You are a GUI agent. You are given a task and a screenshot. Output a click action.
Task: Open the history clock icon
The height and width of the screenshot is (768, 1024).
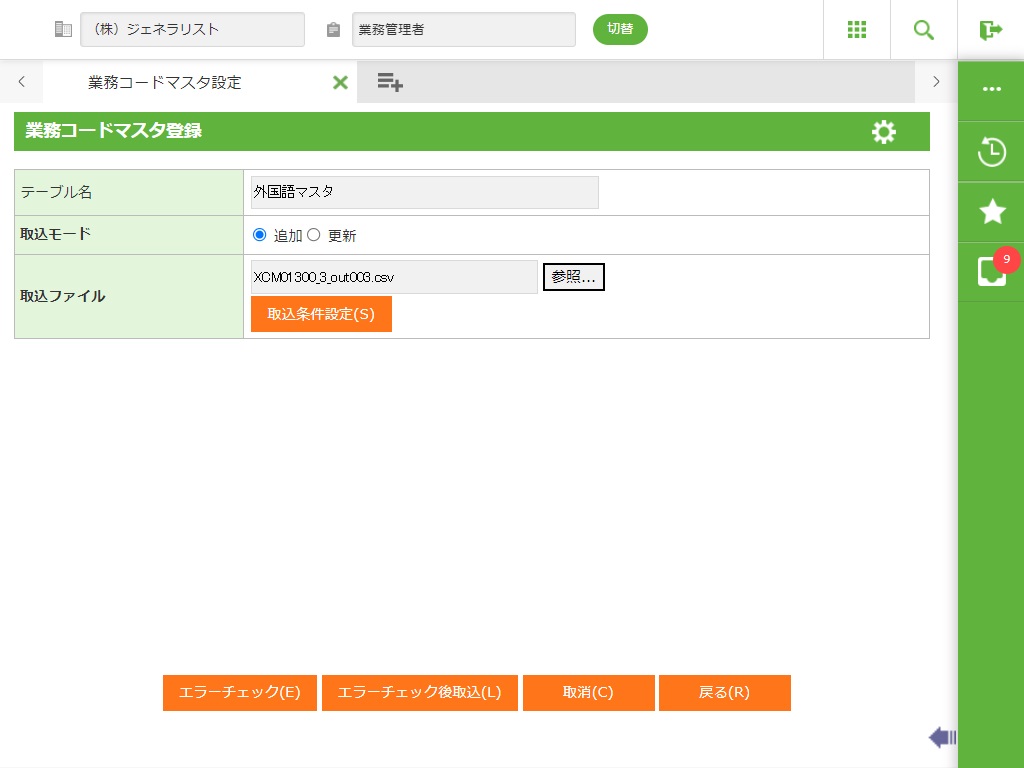991,152
